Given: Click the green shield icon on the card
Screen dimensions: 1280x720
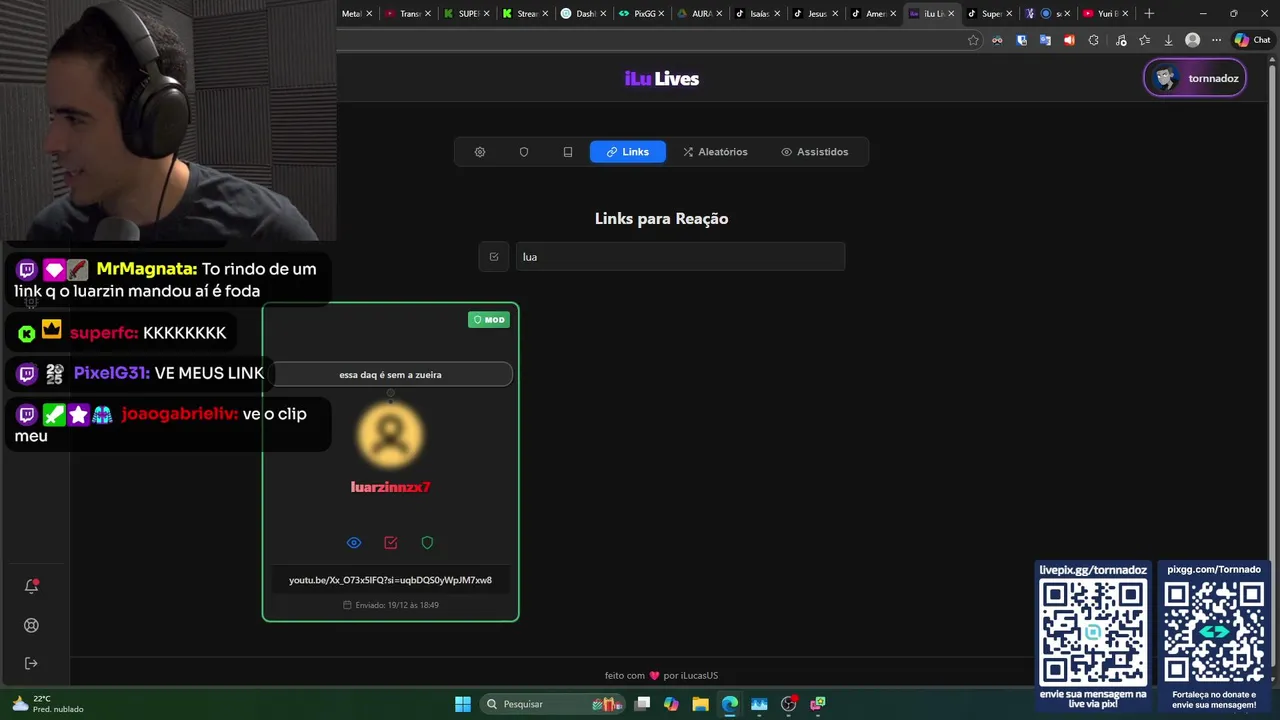Looking at the screenshot, I should 427,543.
